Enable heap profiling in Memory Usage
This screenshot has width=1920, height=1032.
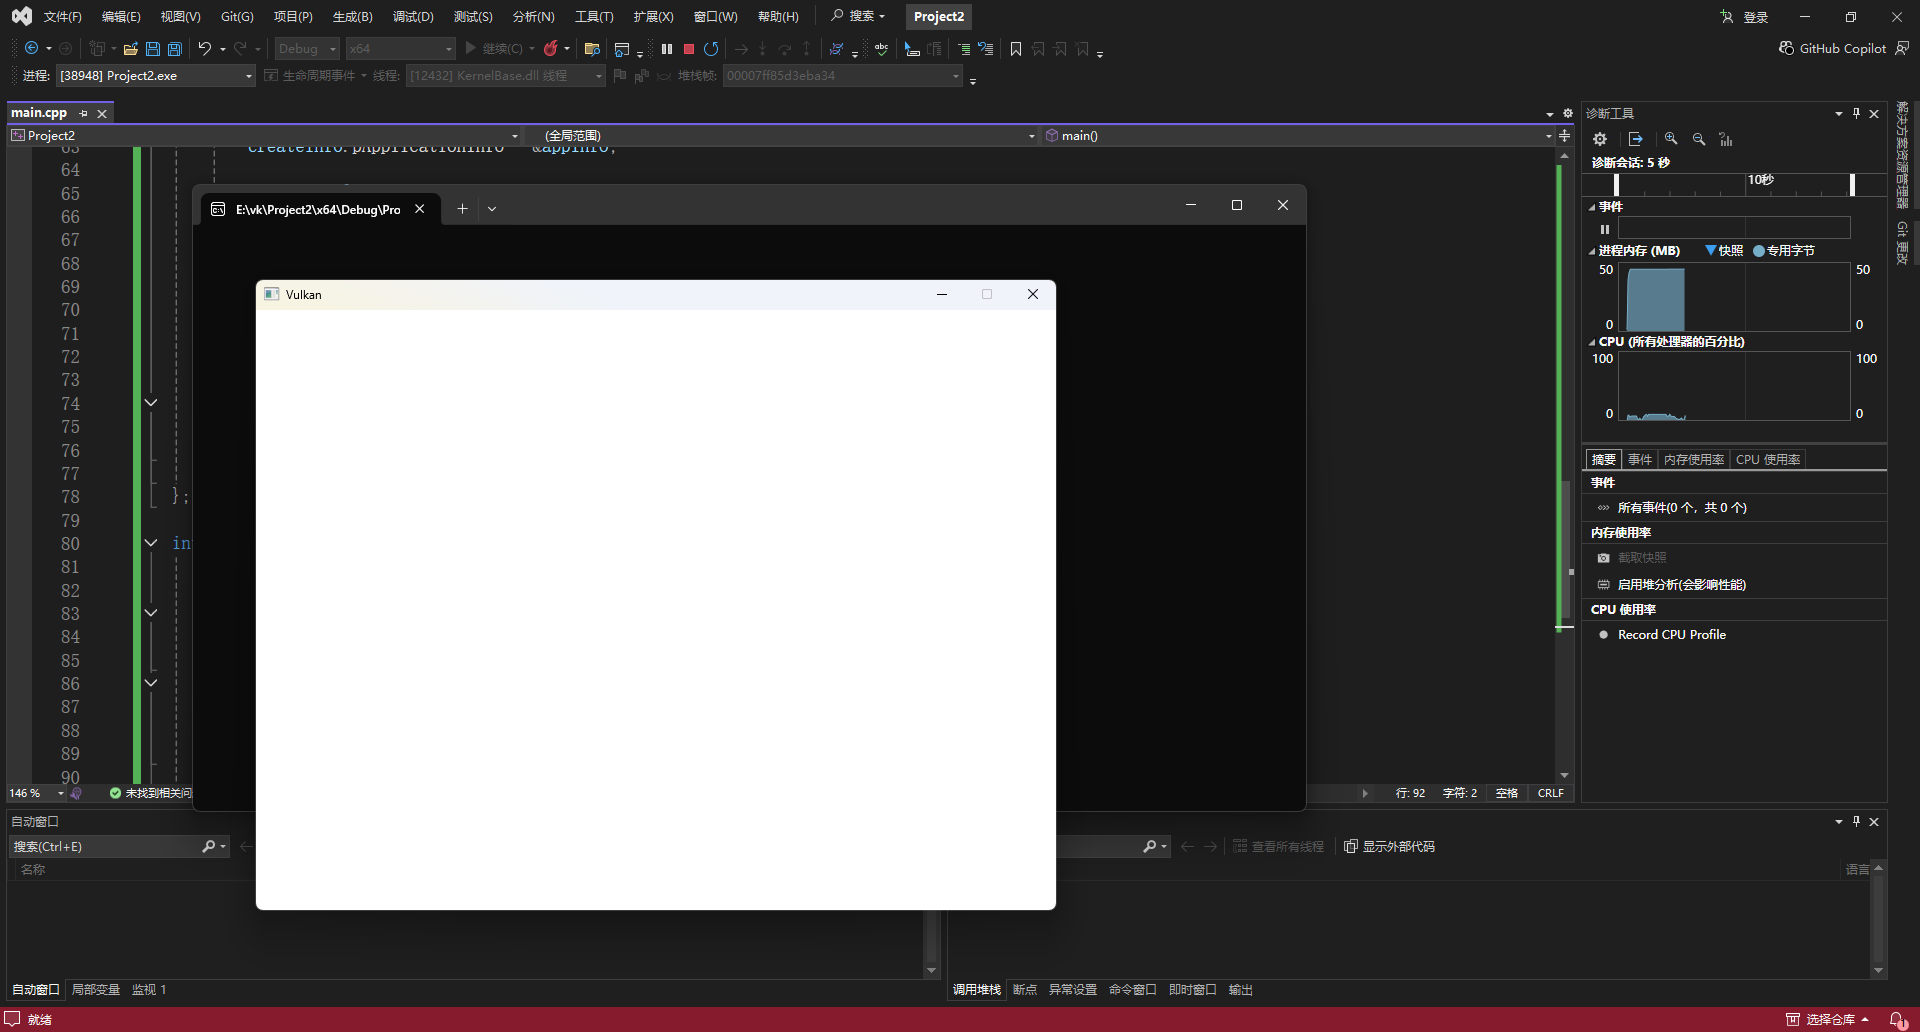point(1681,585)
